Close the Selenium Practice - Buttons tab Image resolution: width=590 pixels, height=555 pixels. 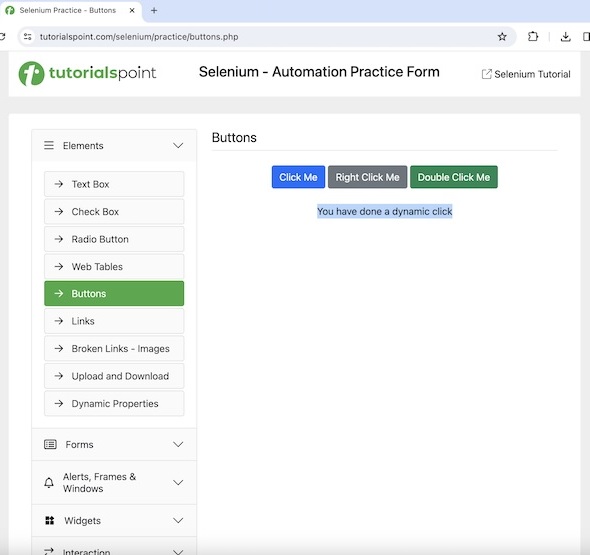point(132,11)
